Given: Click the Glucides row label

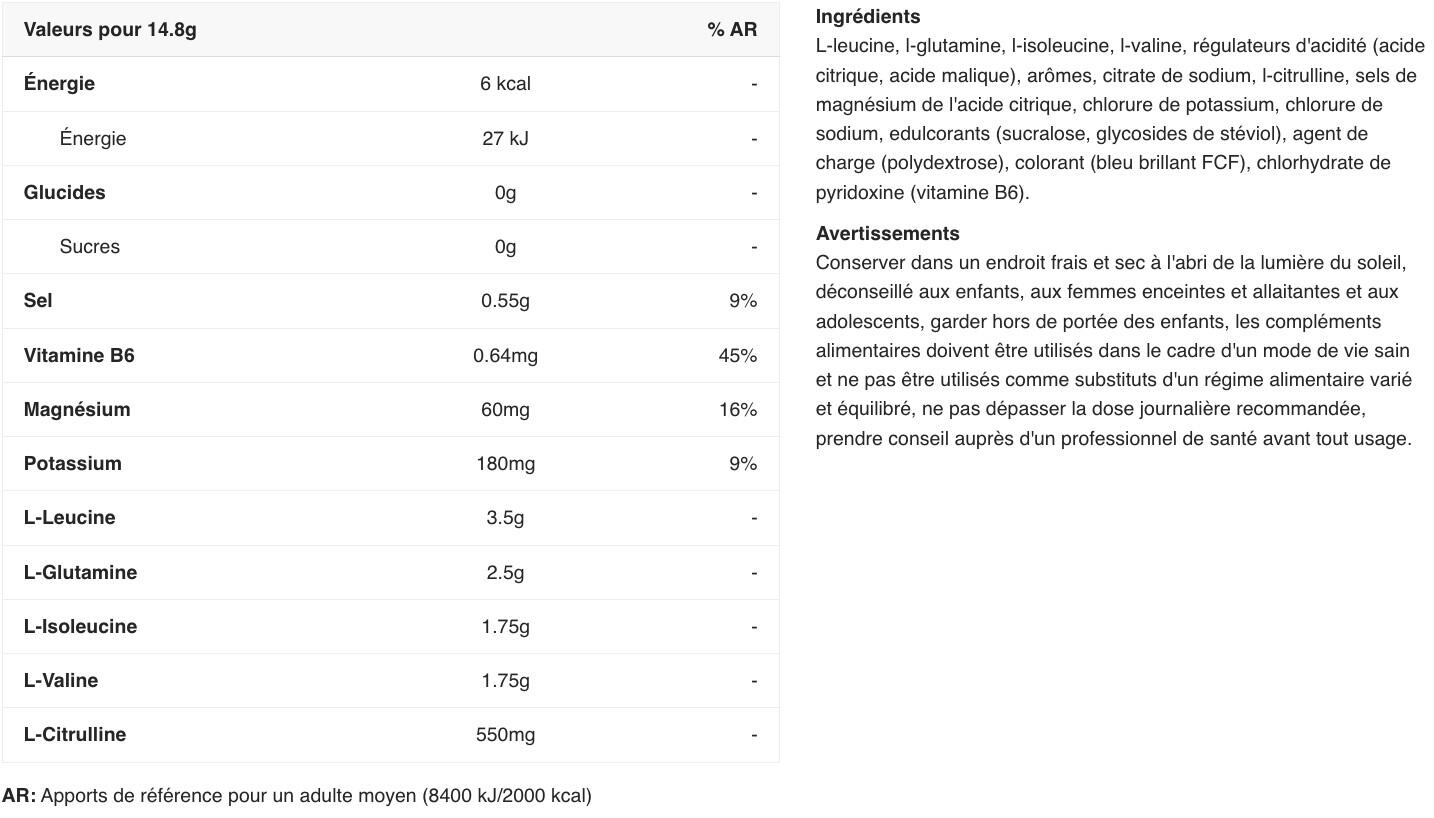Looking at the screenshot, I should coord(64,193).
